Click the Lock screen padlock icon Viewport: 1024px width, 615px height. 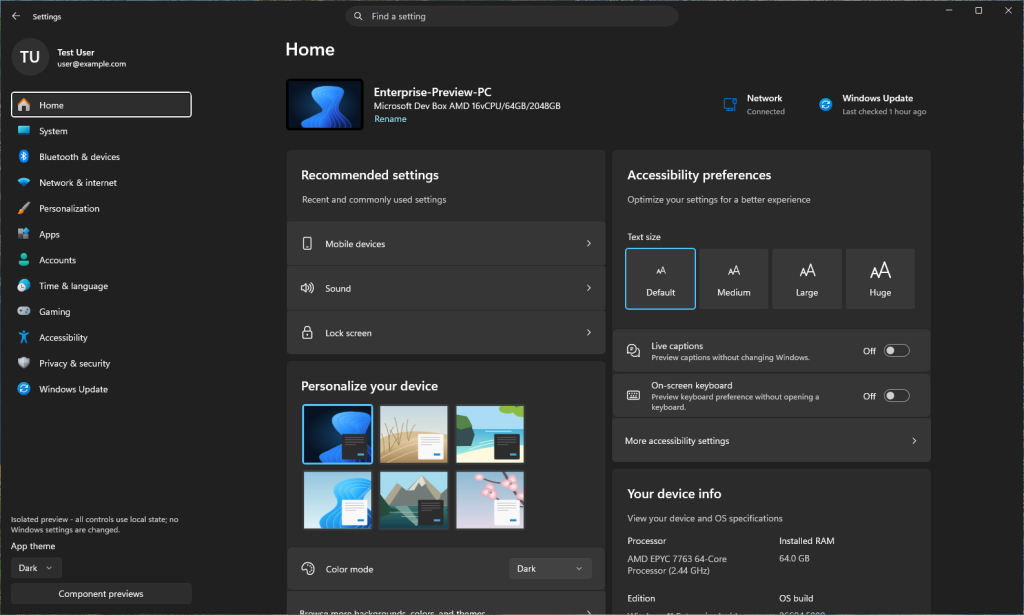307,332
